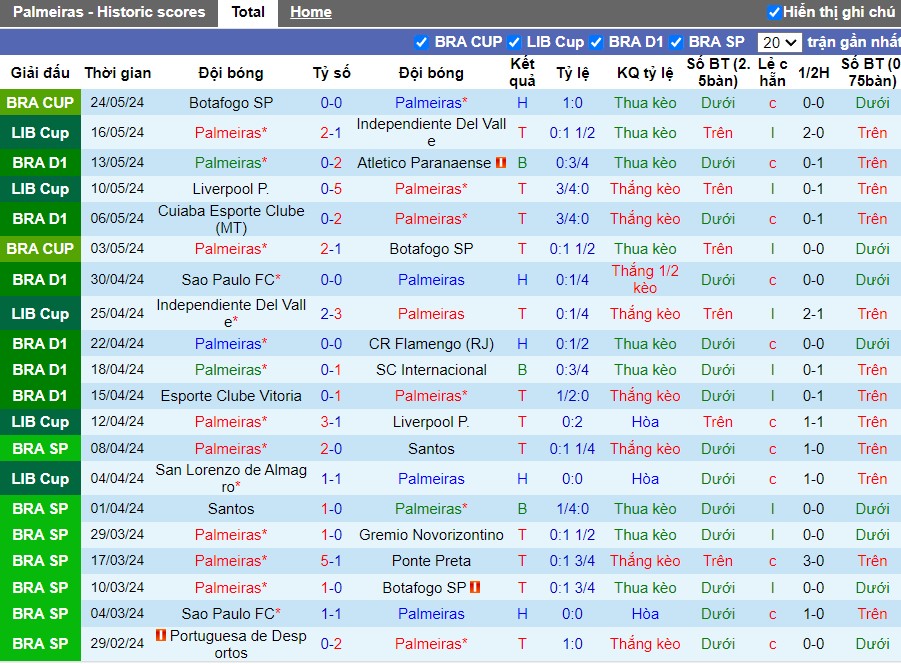Click the 1-1 score on 04/03/24
Viewport: 901px width, 664px height.
(331, 613)
